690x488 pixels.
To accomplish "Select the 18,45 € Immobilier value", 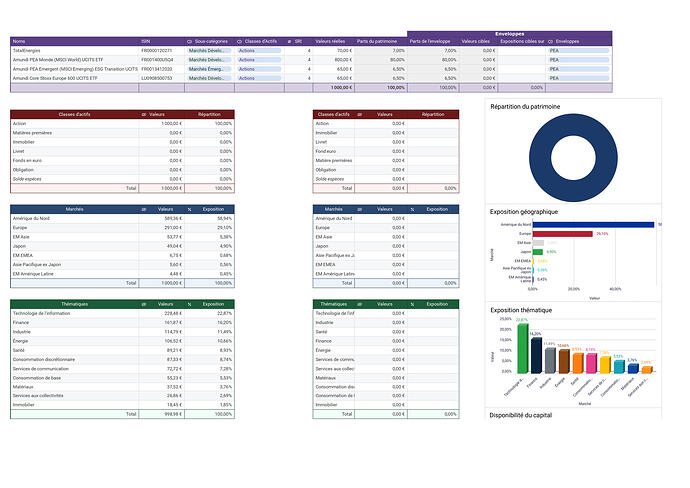I will point(161,405).
